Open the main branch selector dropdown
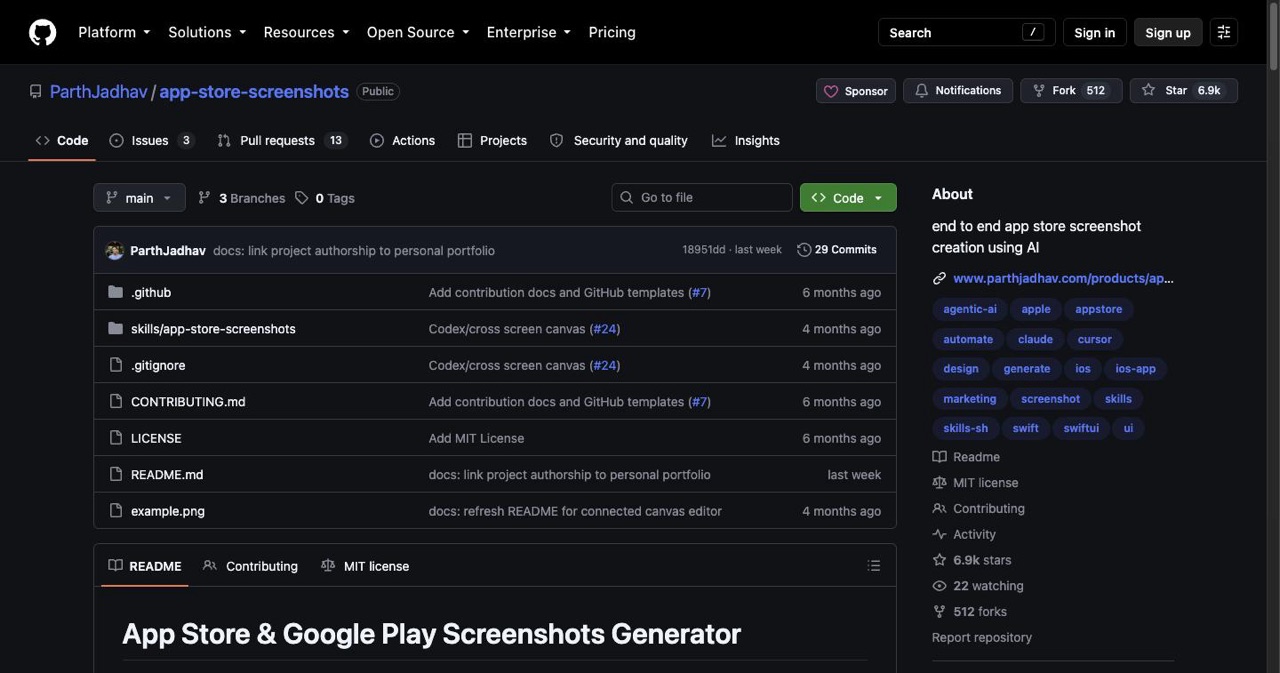The image size is (1280, 673). pos(139,198)
